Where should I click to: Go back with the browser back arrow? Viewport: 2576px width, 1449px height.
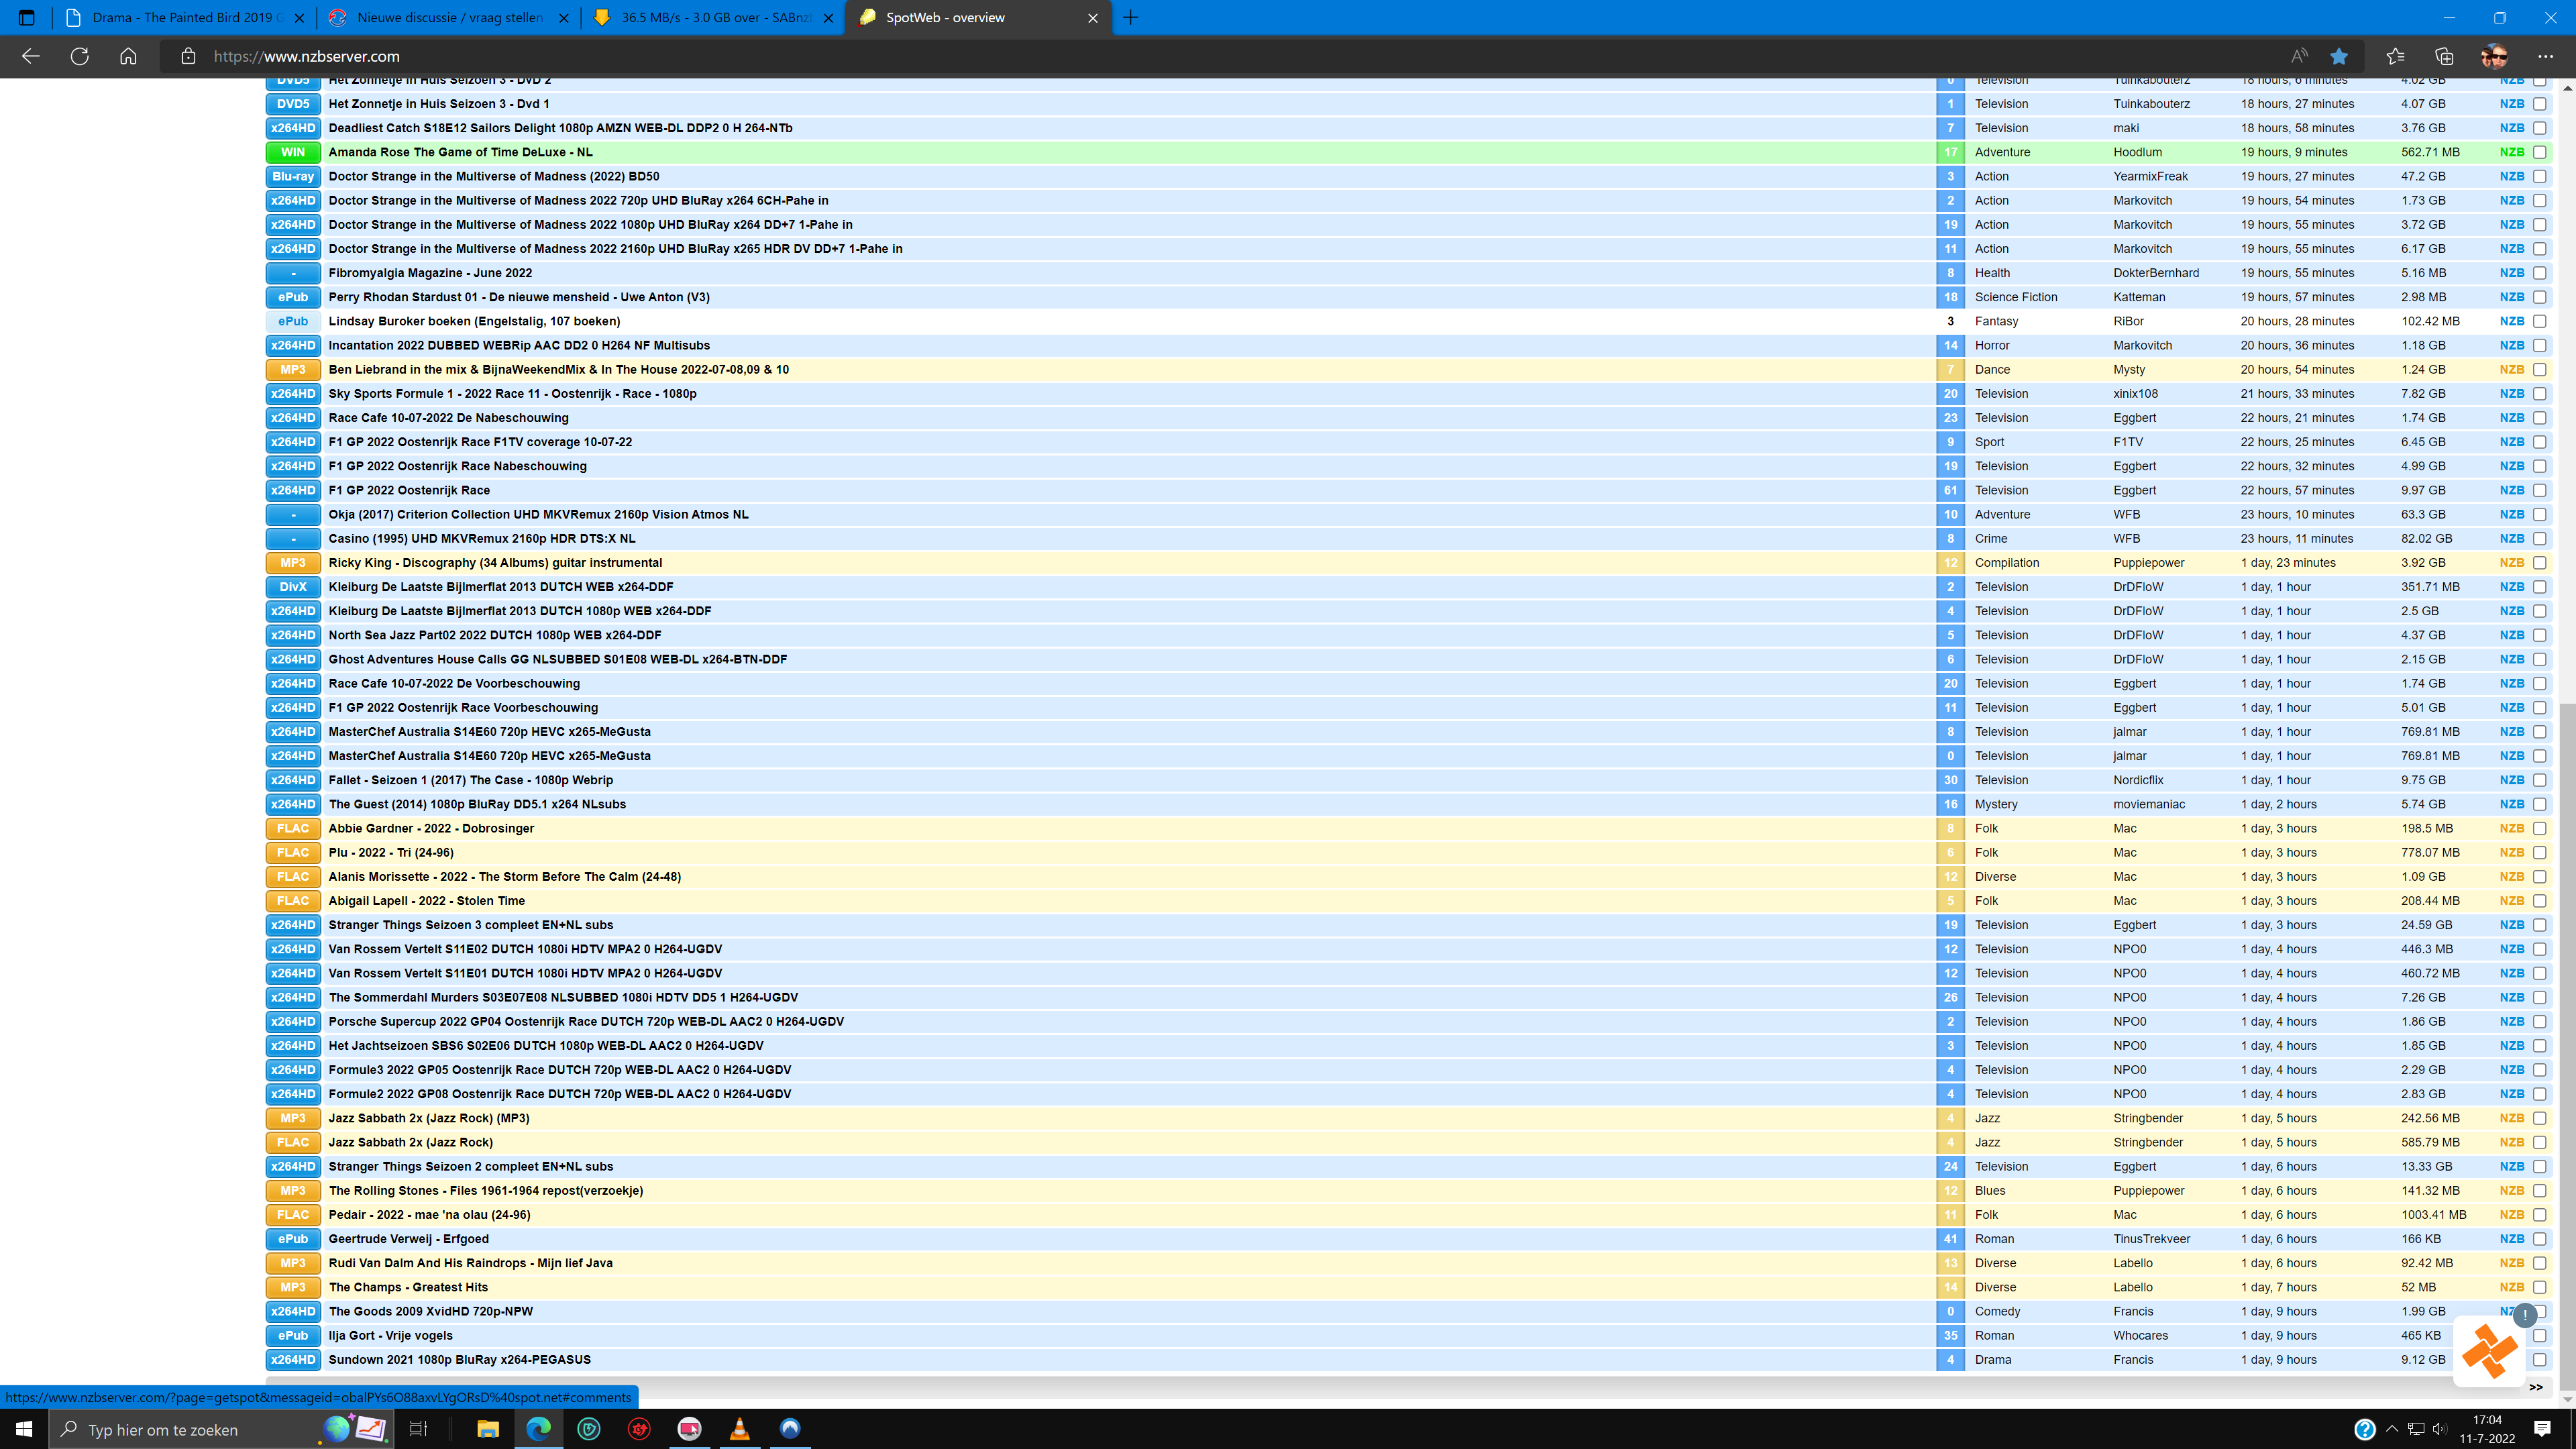[x=31, y=56]
